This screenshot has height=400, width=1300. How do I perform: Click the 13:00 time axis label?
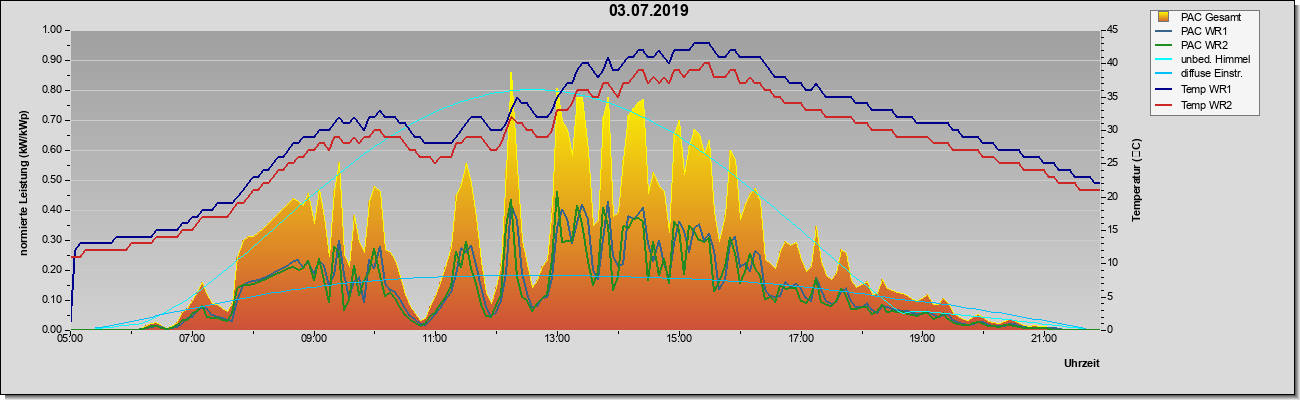coord(556,340)
